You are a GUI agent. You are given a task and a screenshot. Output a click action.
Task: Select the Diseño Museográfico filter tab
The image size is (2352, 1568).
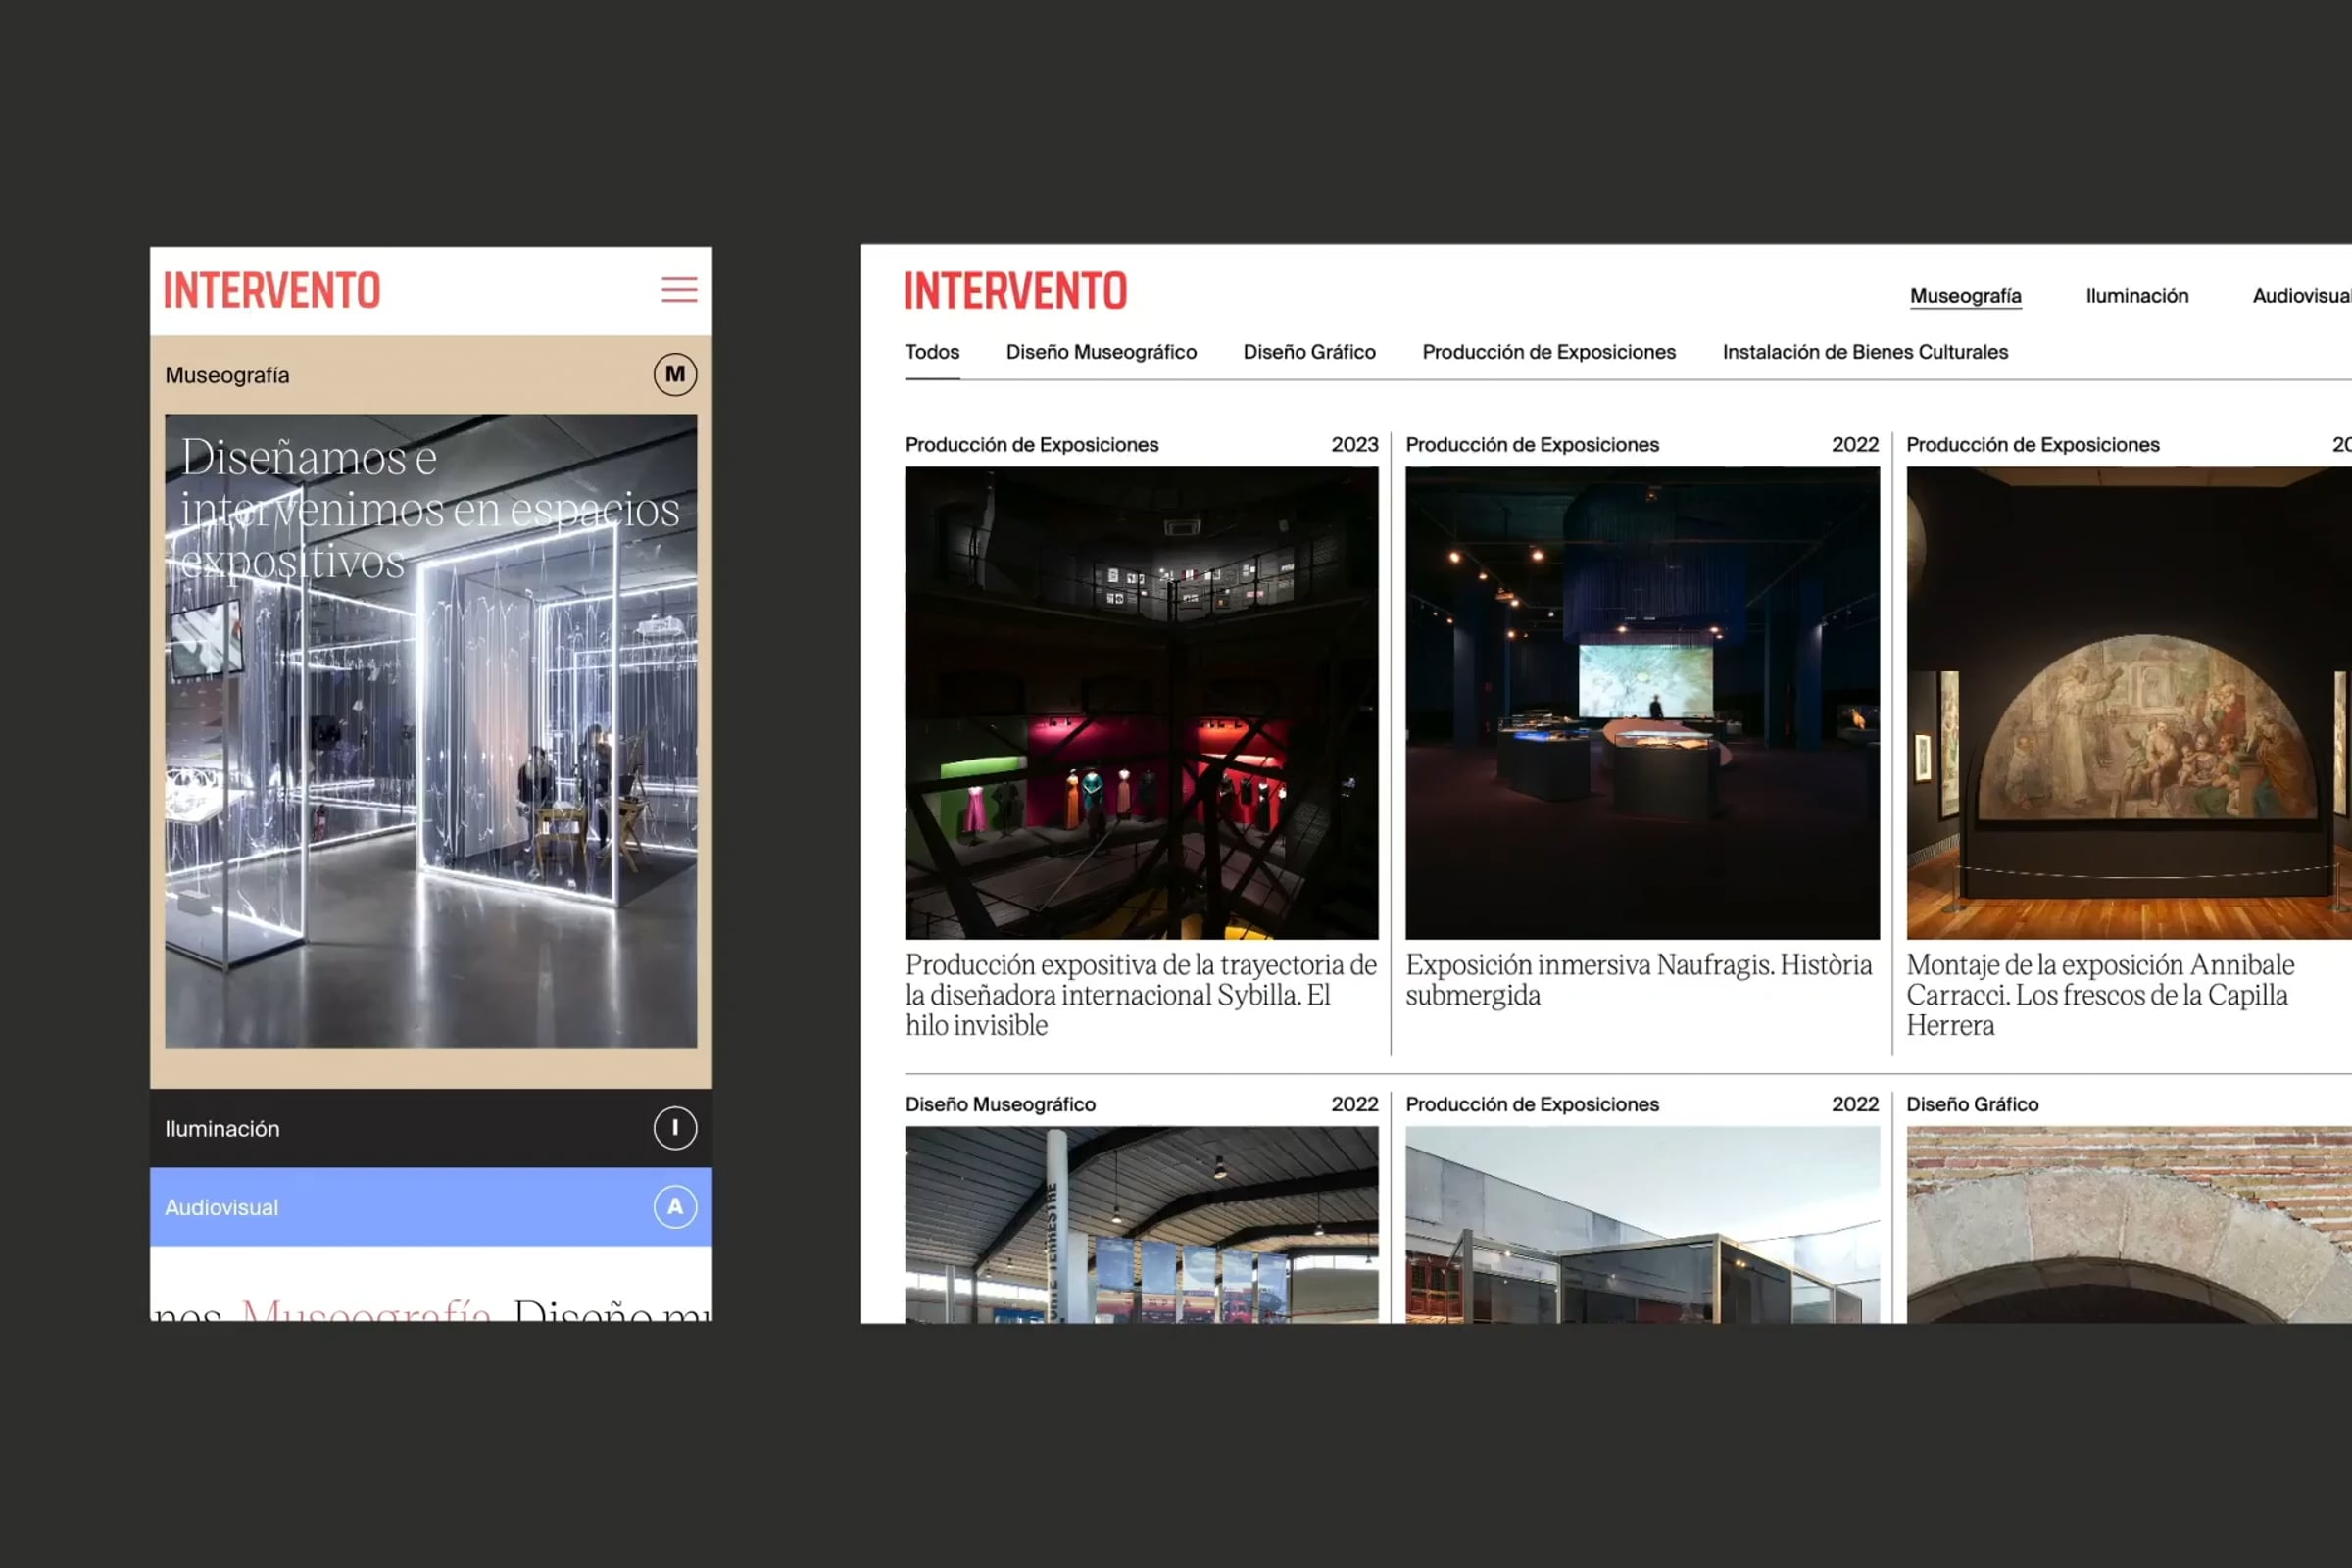click(1101, 352)
